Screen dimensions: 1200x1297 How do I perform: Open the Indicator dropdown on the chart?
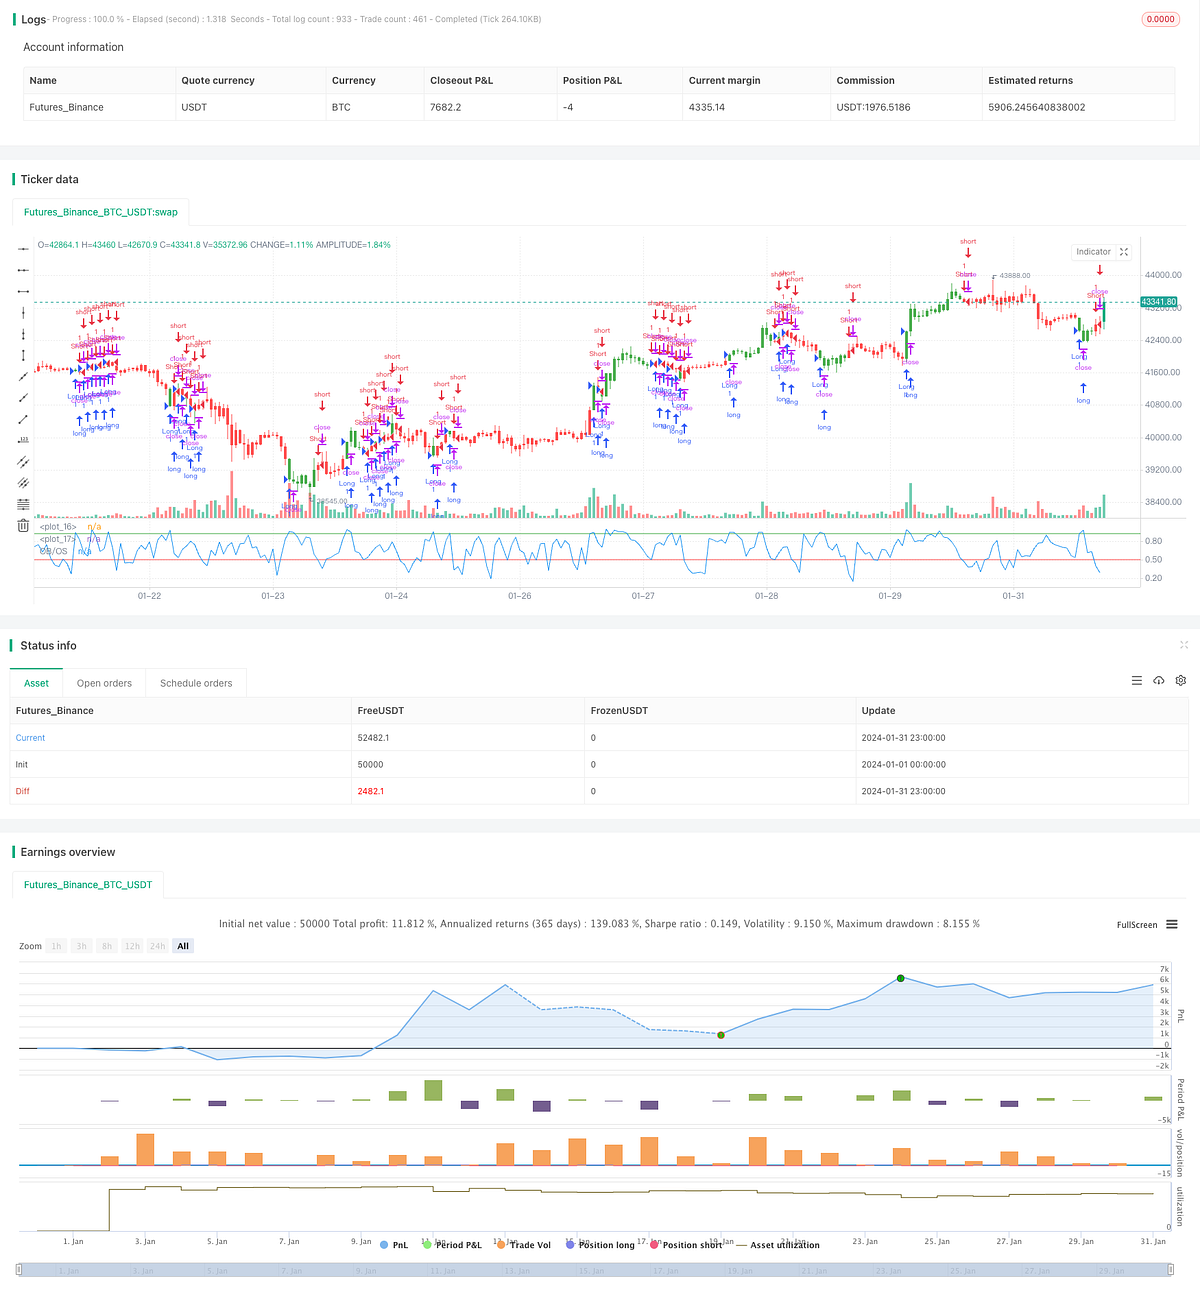click(1094, 251)
